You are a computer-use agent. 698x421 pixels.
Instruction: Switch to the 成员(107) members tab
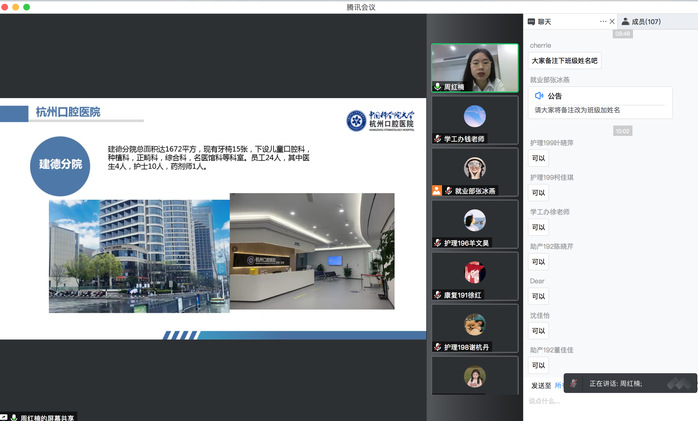(x=641, y=21)
